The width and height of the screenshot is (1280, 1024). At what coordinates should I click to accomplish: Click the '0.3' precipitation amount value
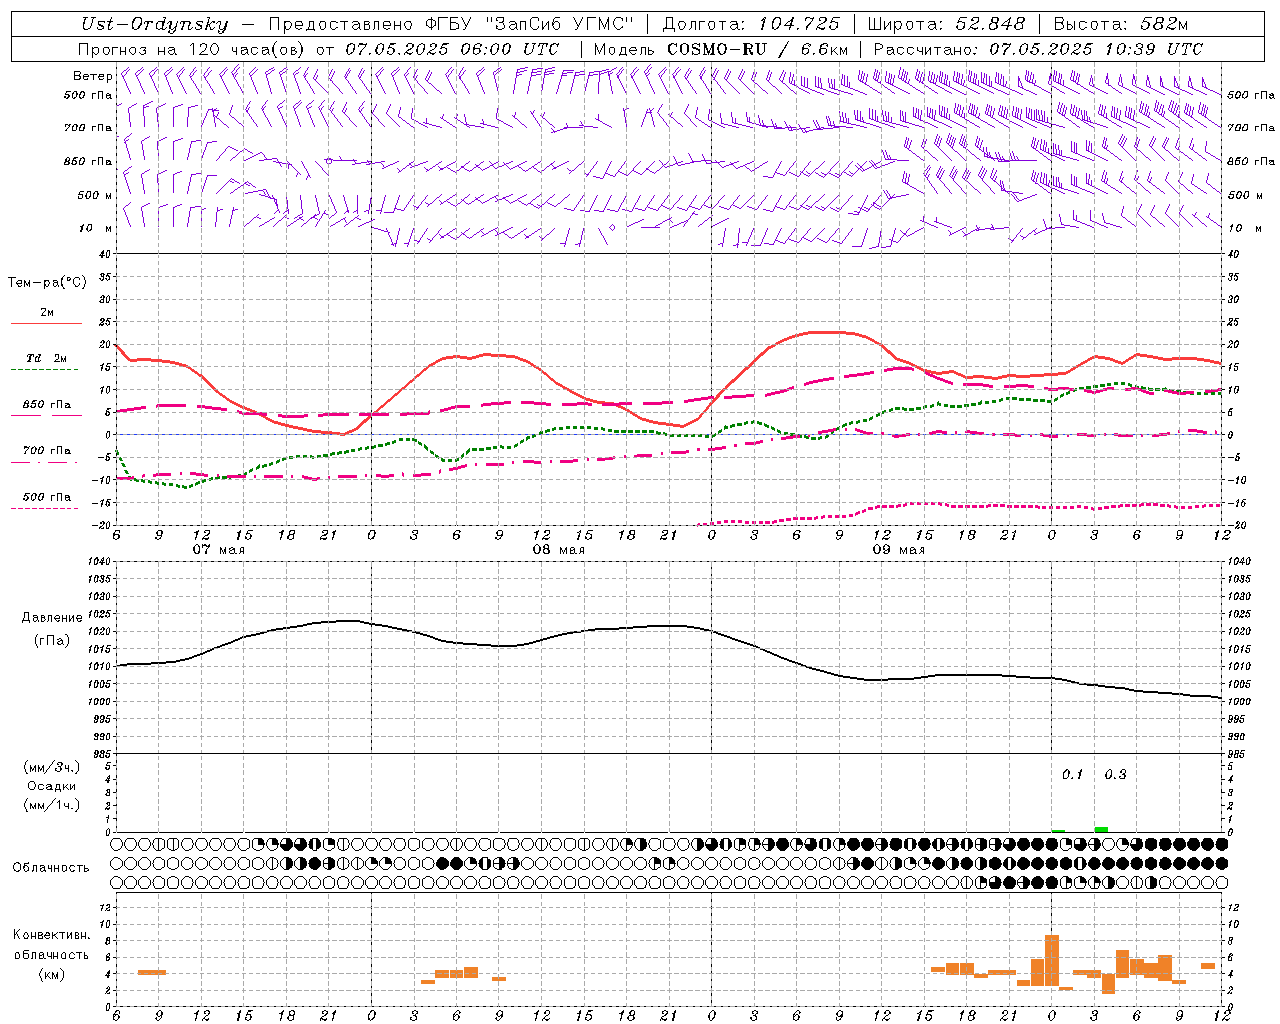pos(1115,774)
